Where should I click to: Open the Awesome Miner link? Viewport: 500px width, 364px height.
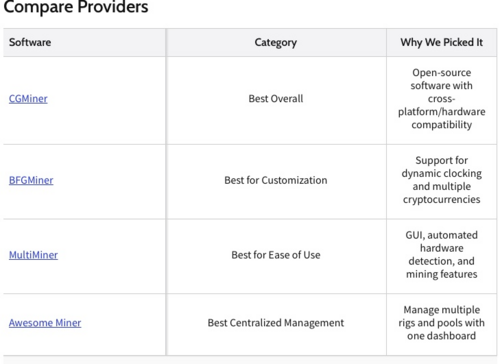point(45,323)
